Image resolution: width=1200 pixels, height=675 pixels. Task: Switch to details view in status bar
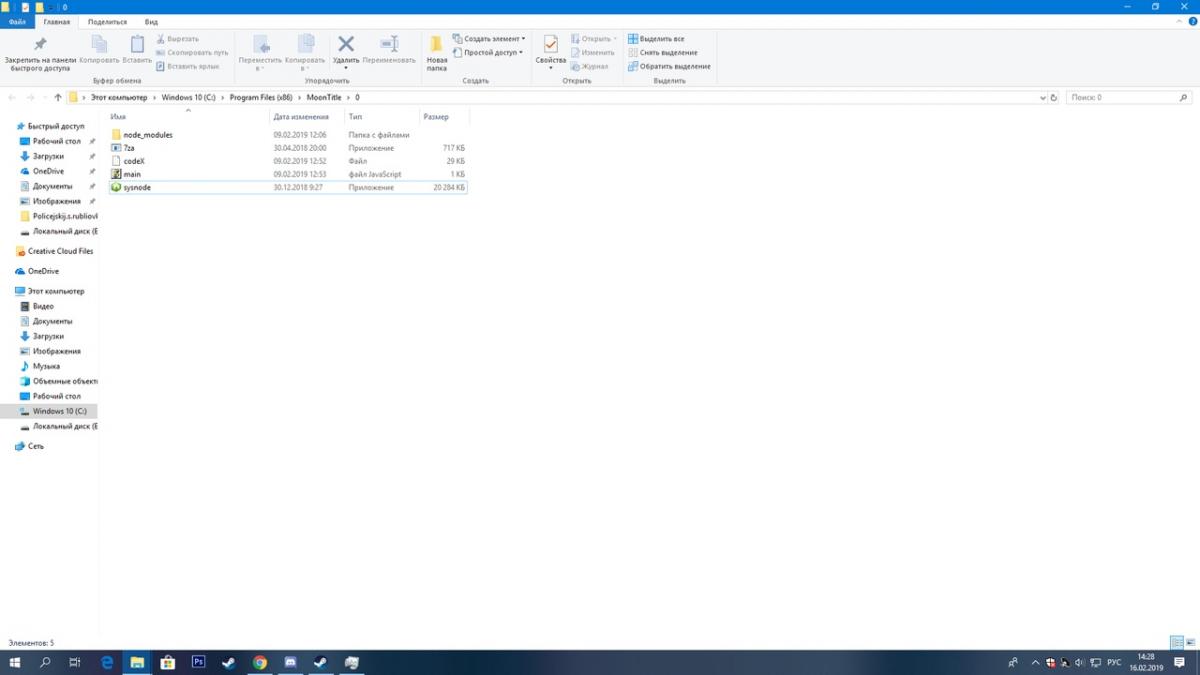pos(1176,642)
